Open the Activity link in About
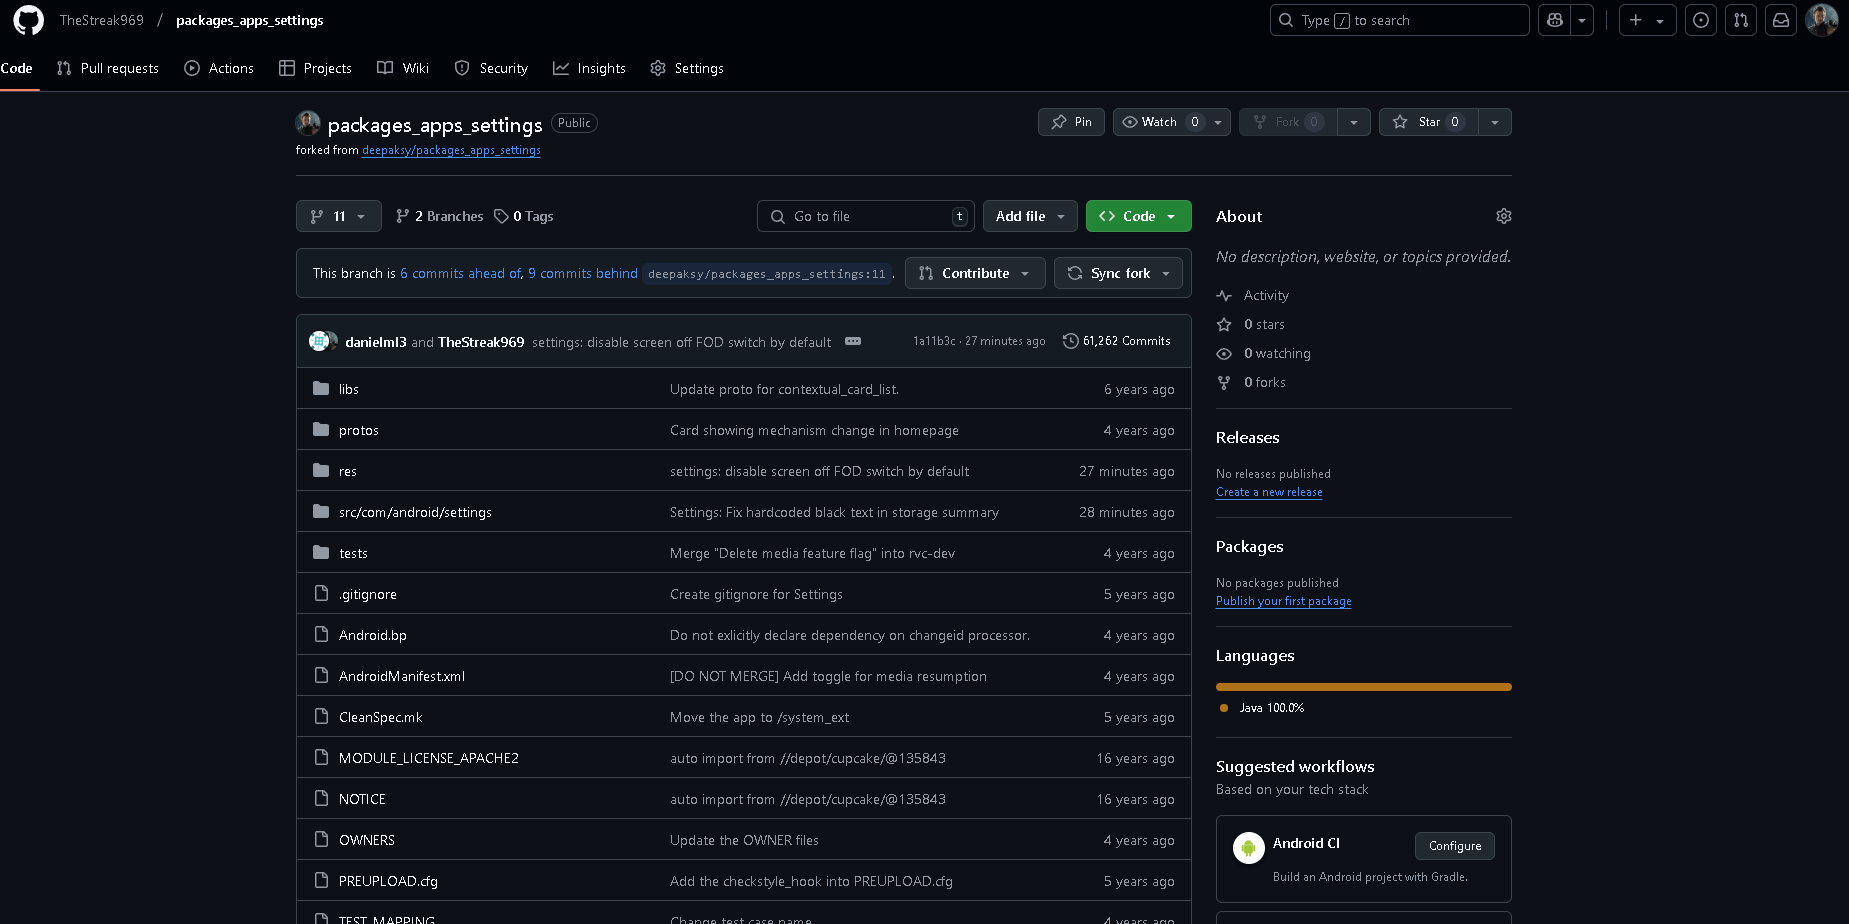This screenshot has width=1849, height=924. (1266, 295)
